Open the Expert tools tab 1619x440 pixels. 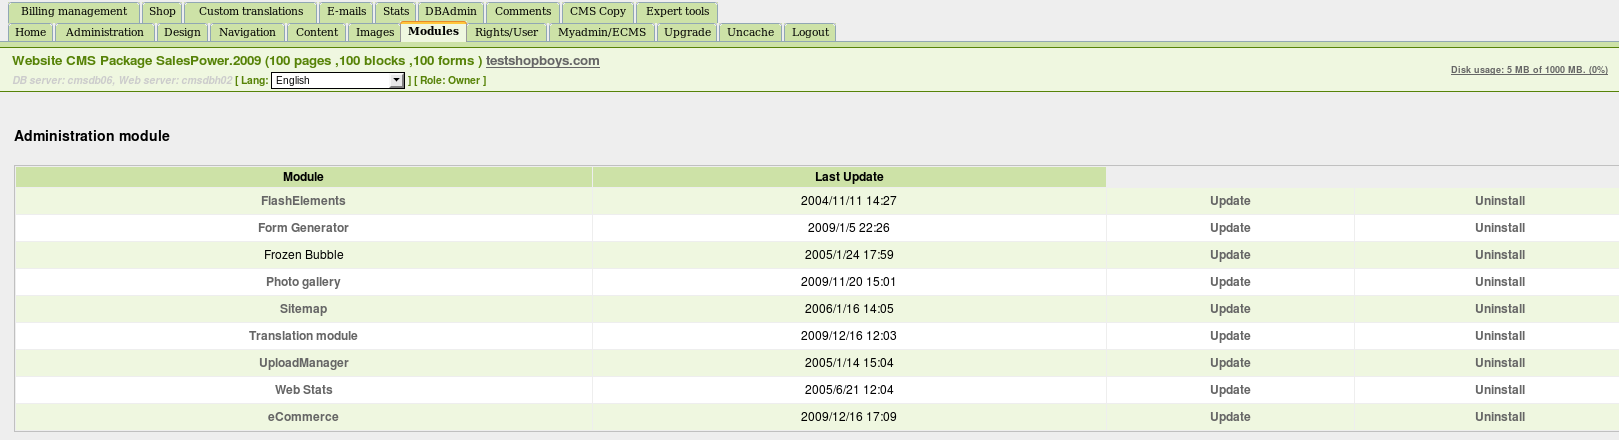click(x=677, y=12)
